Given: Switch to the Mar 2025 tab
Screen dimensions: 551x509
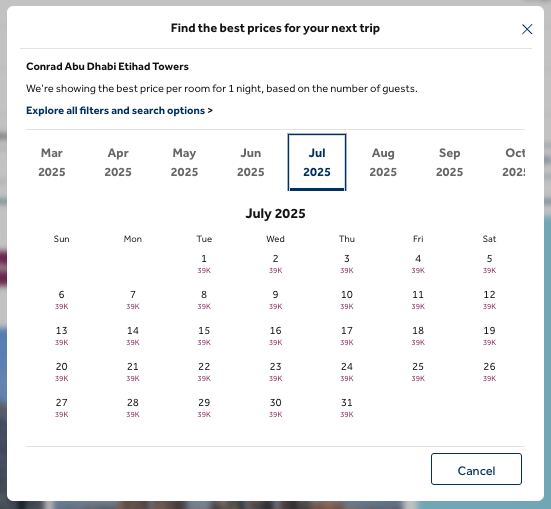Looking at the screenshot, I should [x=52, y=162].
